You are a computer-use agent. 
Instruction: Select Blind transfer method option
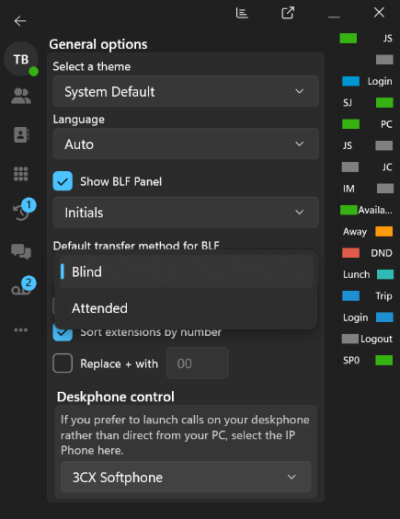[186, 271]
